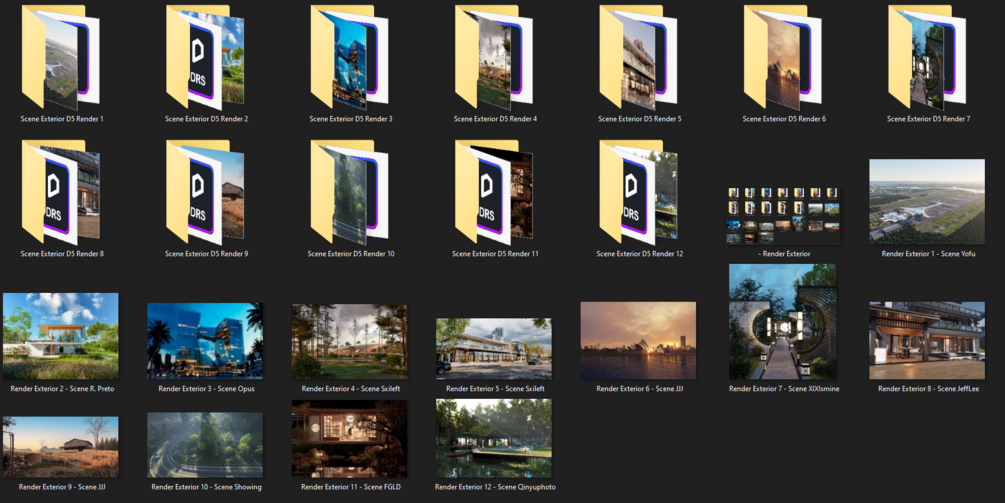Click the 'Scene Exterior D5 Render 1' file name
The width and height of the screenshot is (1005, 503).
(62, 119)
